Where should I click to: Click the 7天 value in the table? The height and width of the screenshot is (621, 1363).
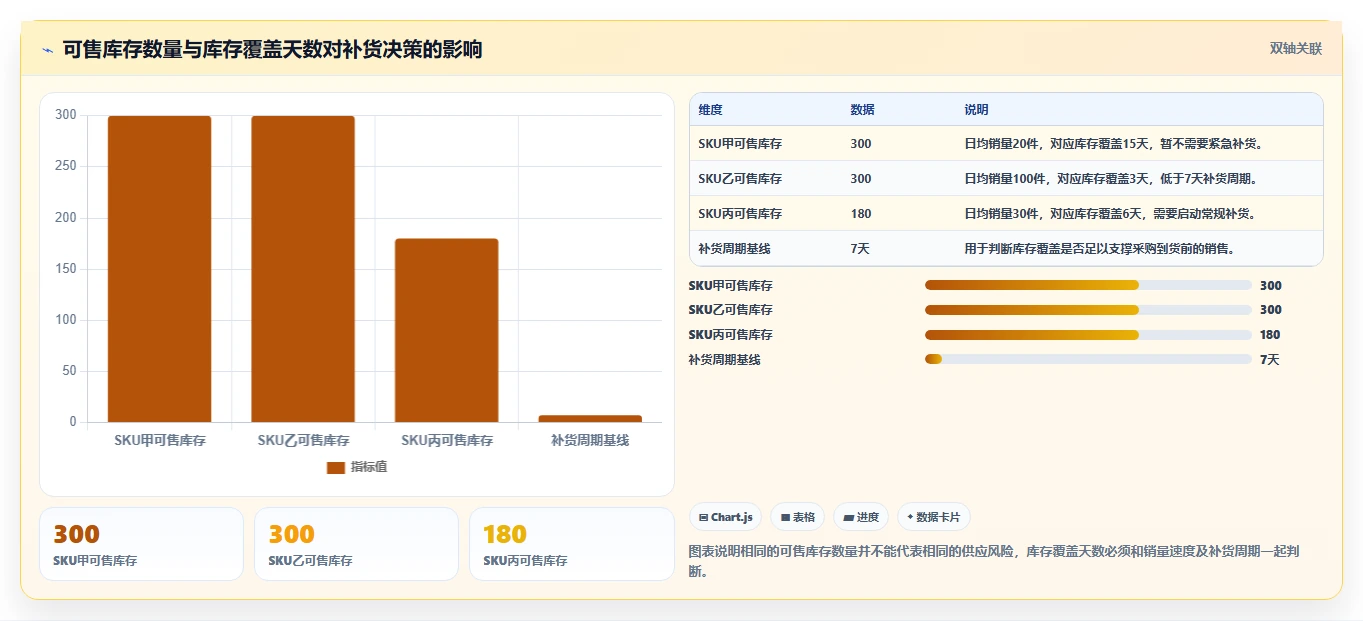point(860,249)
